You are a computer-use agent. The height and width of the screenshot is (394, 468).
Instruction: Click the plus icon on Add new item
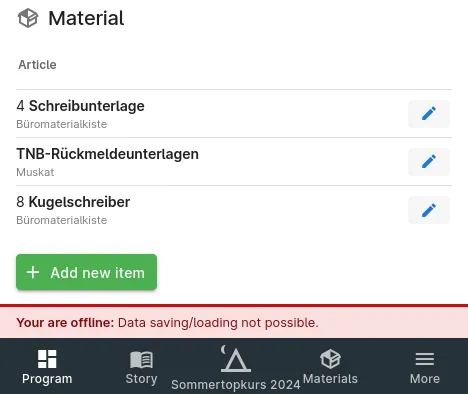pos(33,272)
